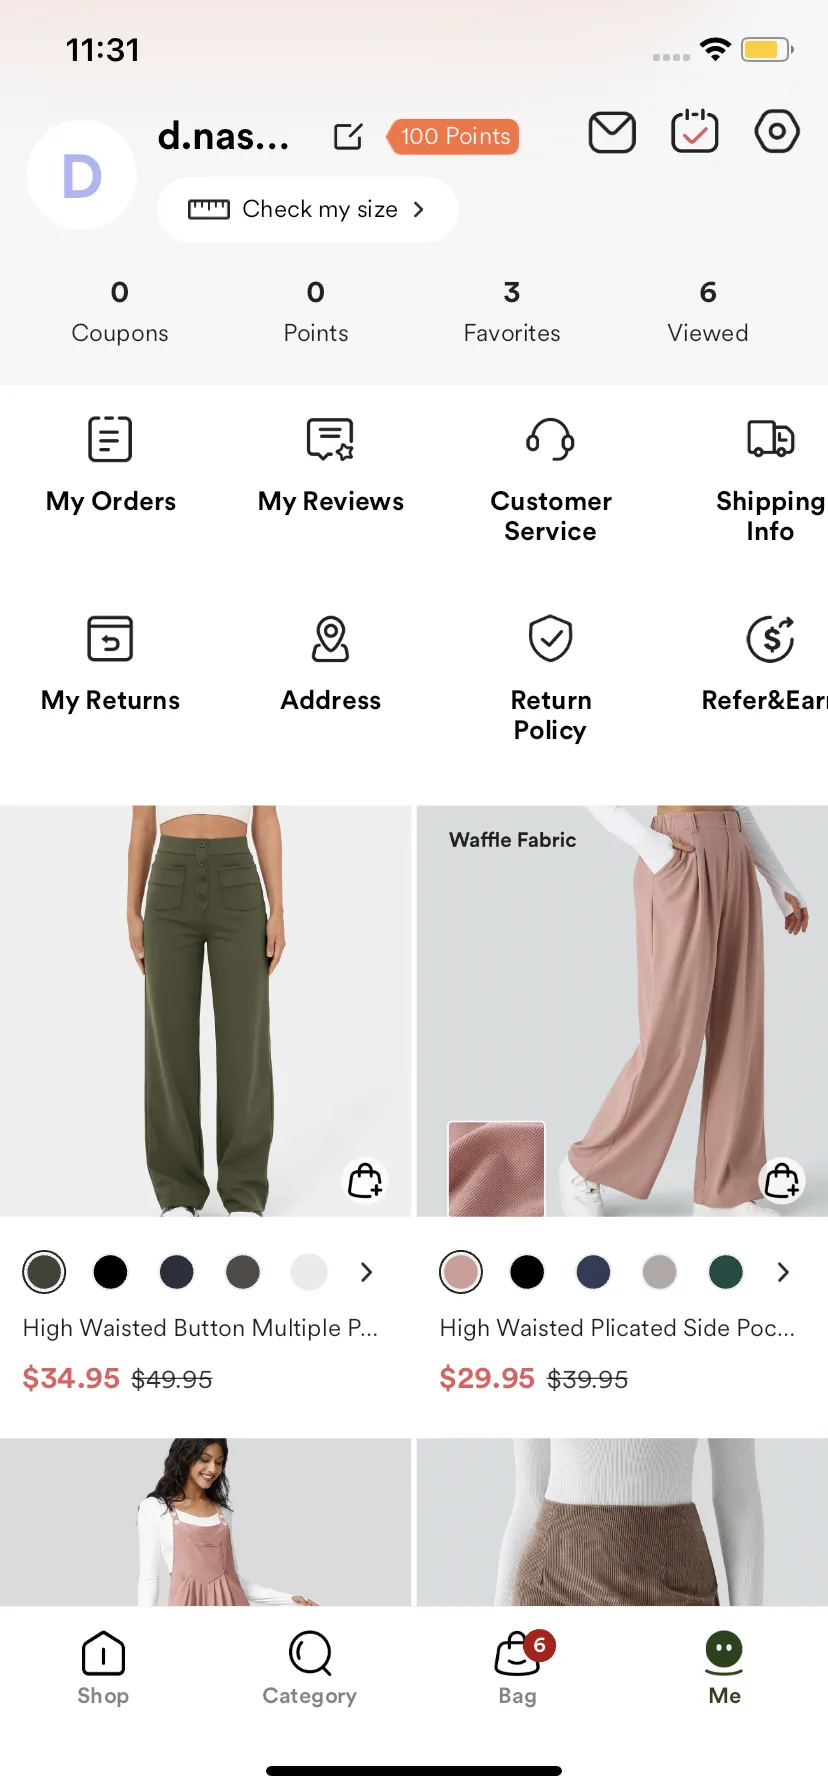Contact Customer Service via headset icon

[x=550, y=440]
